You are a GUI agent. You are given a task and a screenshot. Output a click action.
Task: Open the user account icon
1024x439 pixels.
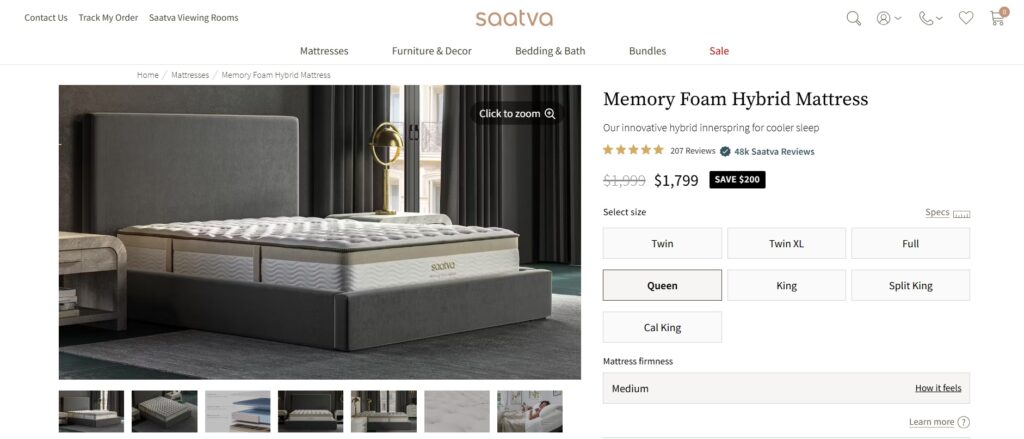884,18
